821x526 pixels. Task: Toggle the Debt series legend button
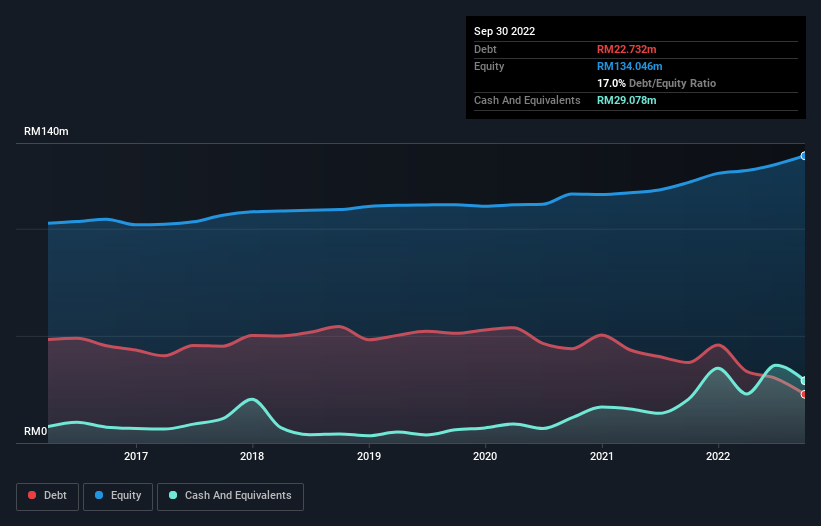pyautogui.click(x=47, y=496)
